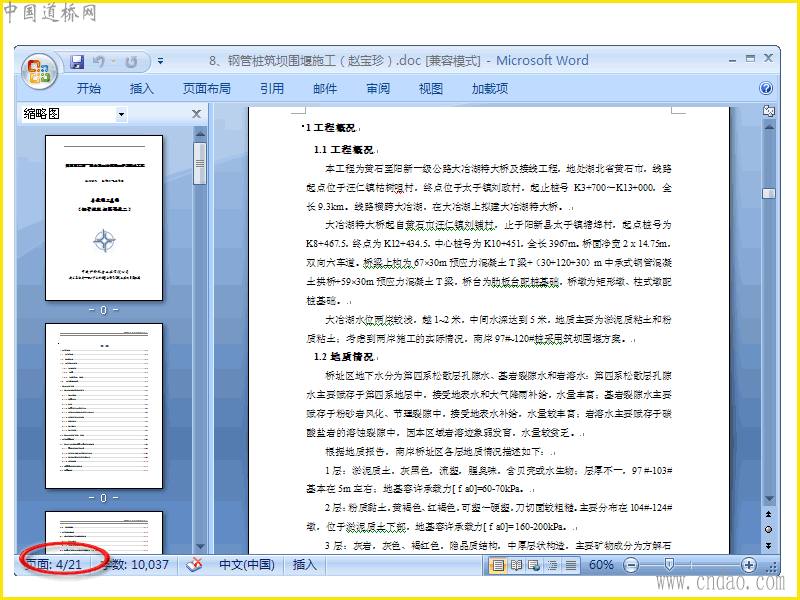This screenshot has height=600, width=800.
Task: Go to the 加载项 ribbon tab
Action: (x=490, y=89)
